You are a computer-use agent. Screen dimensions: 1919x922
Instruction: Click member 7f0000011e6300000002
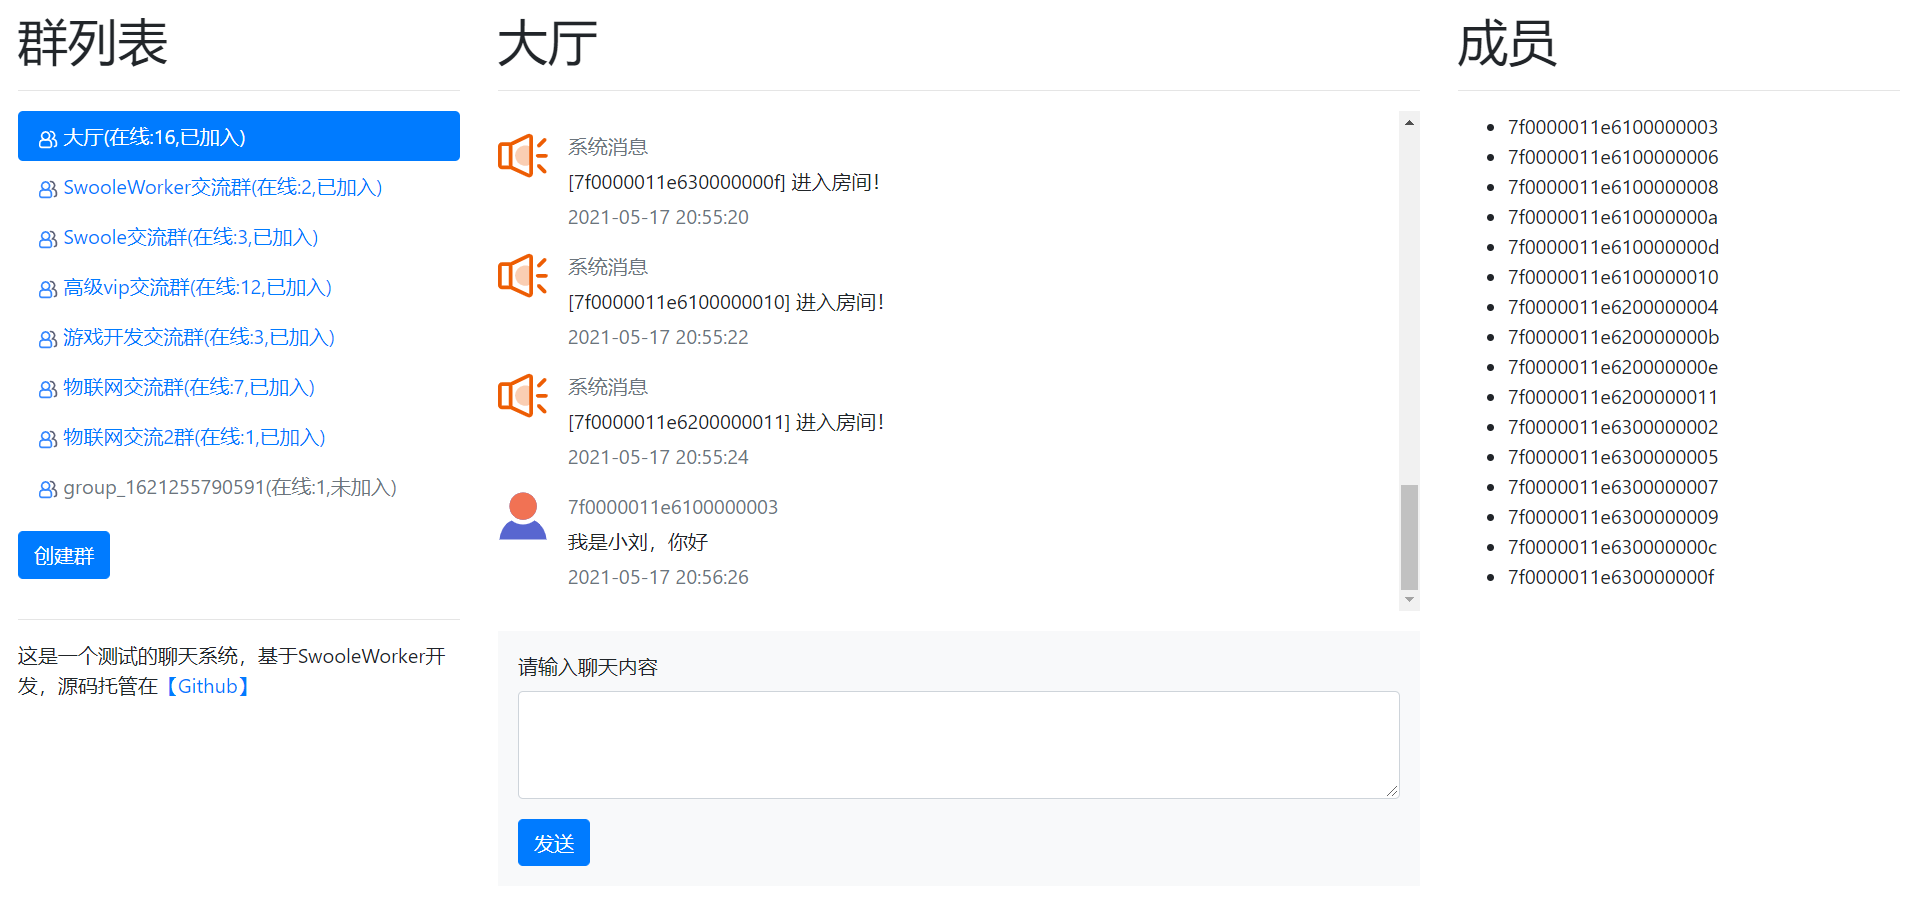[x=1613, y=427]
